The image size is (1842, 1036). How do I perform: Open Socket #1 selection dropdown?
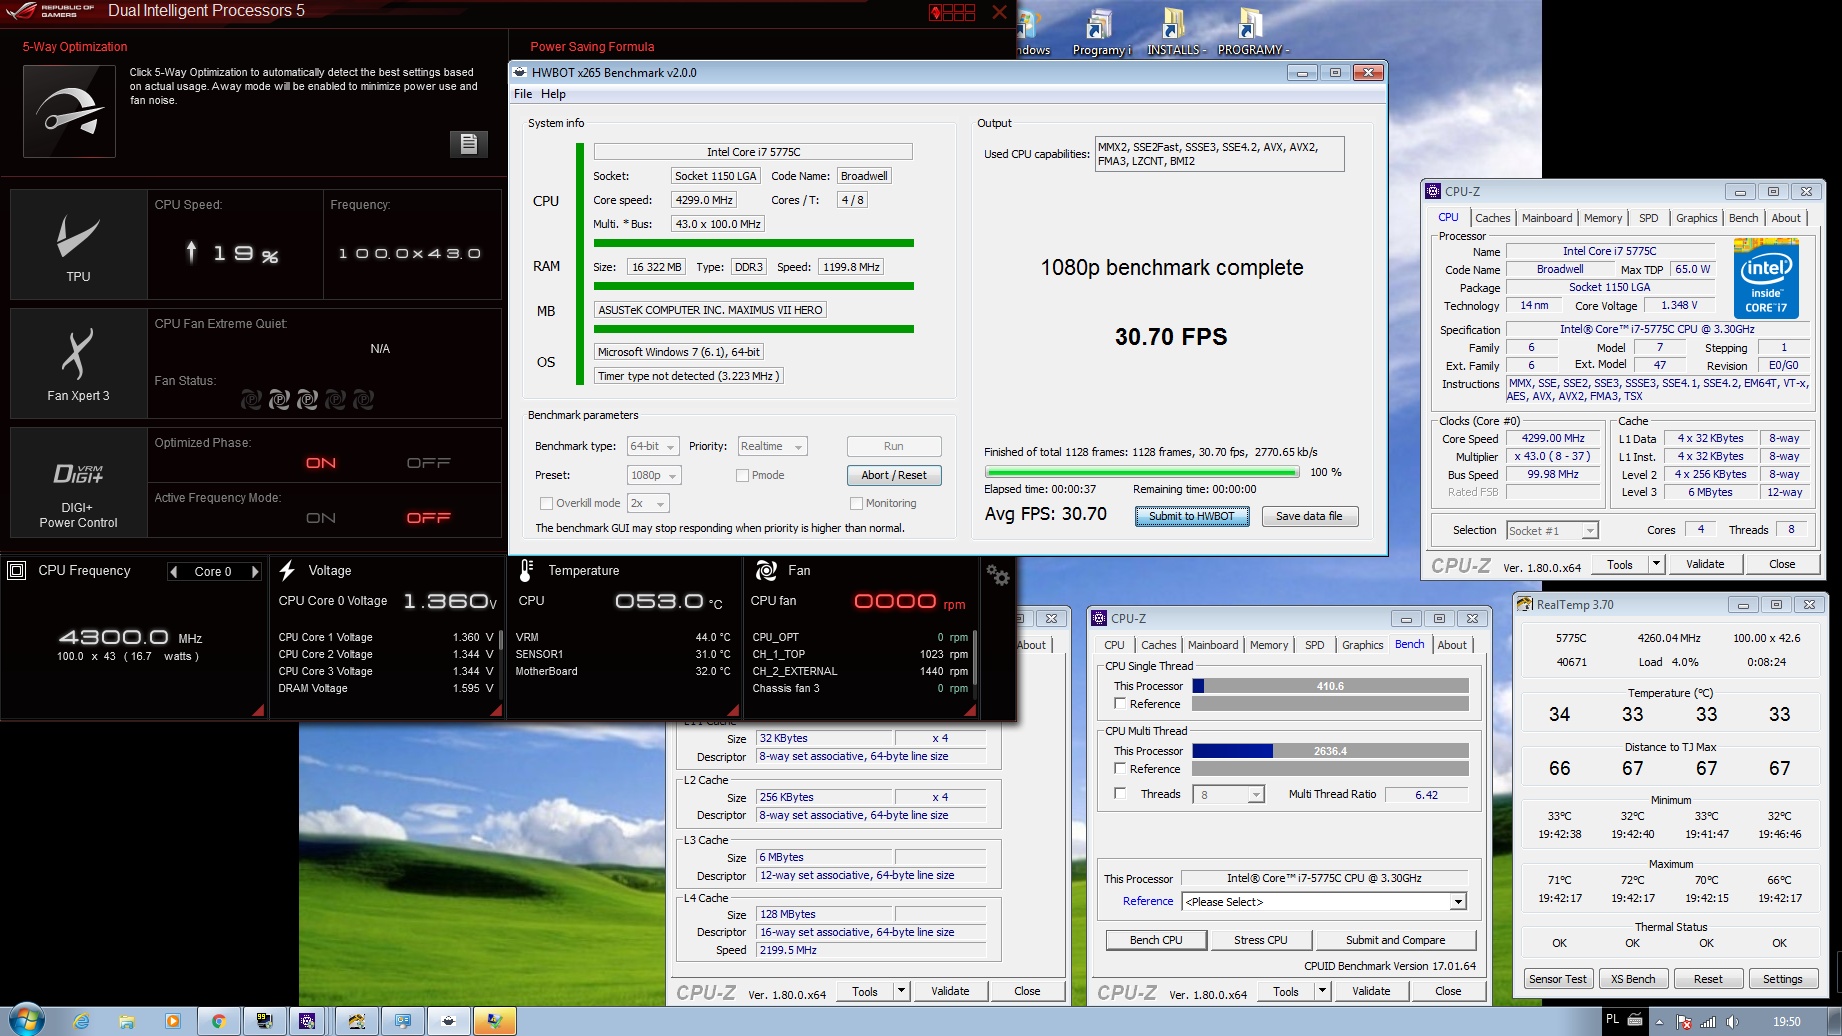click(1553, 531)
